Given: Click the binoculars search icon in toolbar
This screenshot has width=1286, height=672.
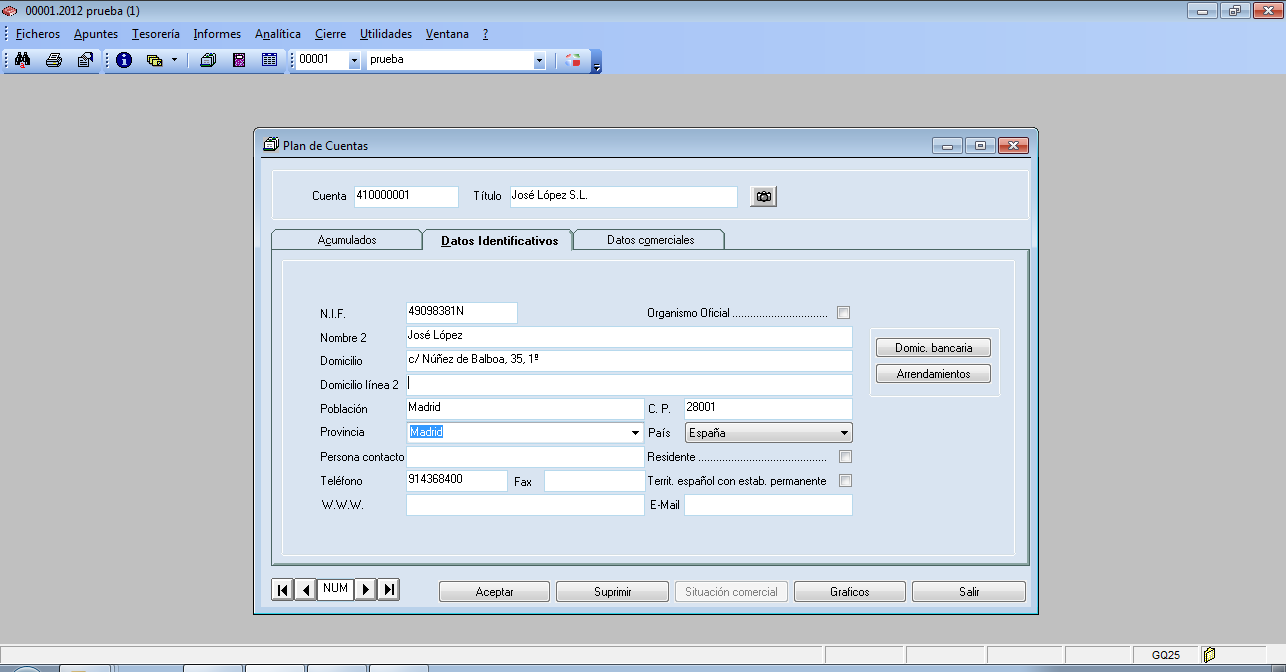Looking at the screenshot, I should (x=23, y=60).
